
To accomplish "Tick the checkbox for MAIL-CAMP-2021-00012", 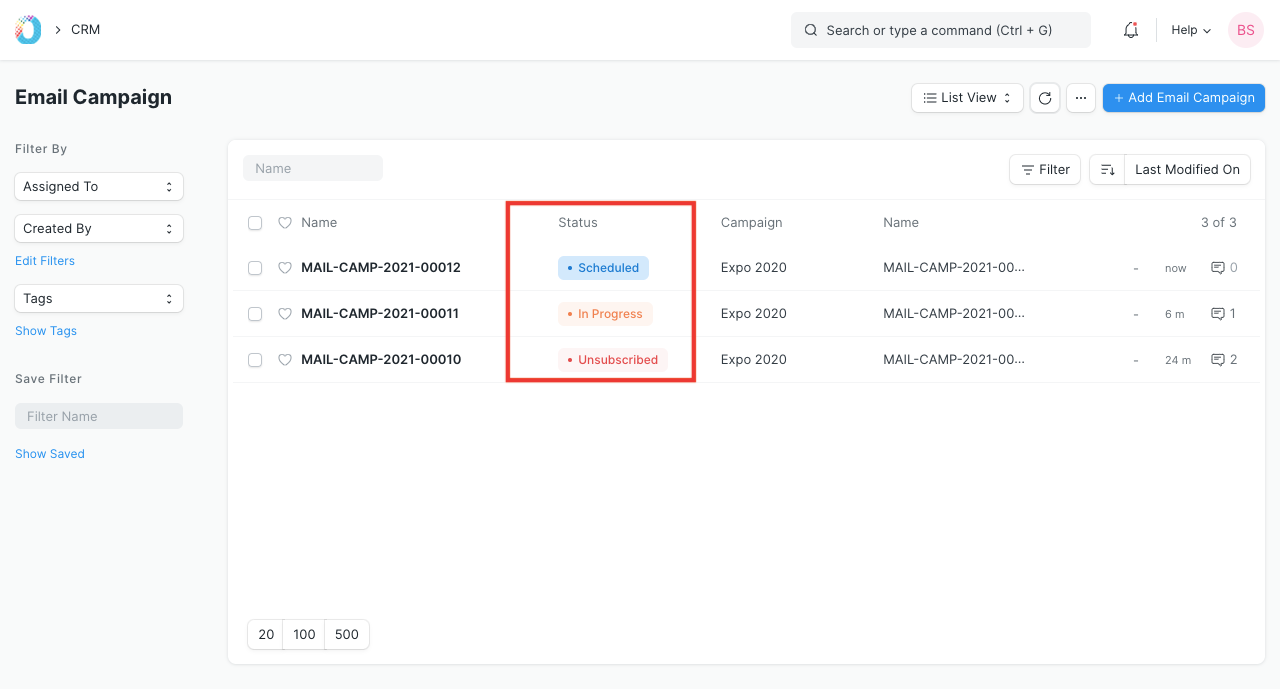I will click(x=255, y=268).
